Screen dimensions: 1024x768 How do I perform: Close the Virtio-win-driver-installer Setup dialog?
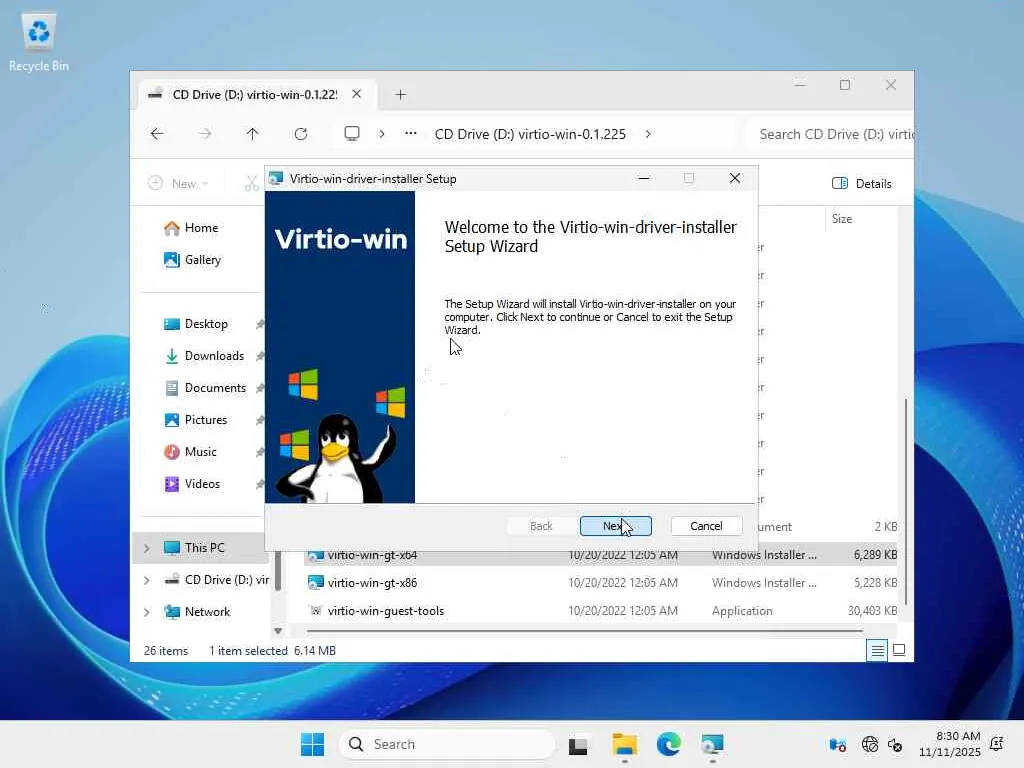[735, 178]
